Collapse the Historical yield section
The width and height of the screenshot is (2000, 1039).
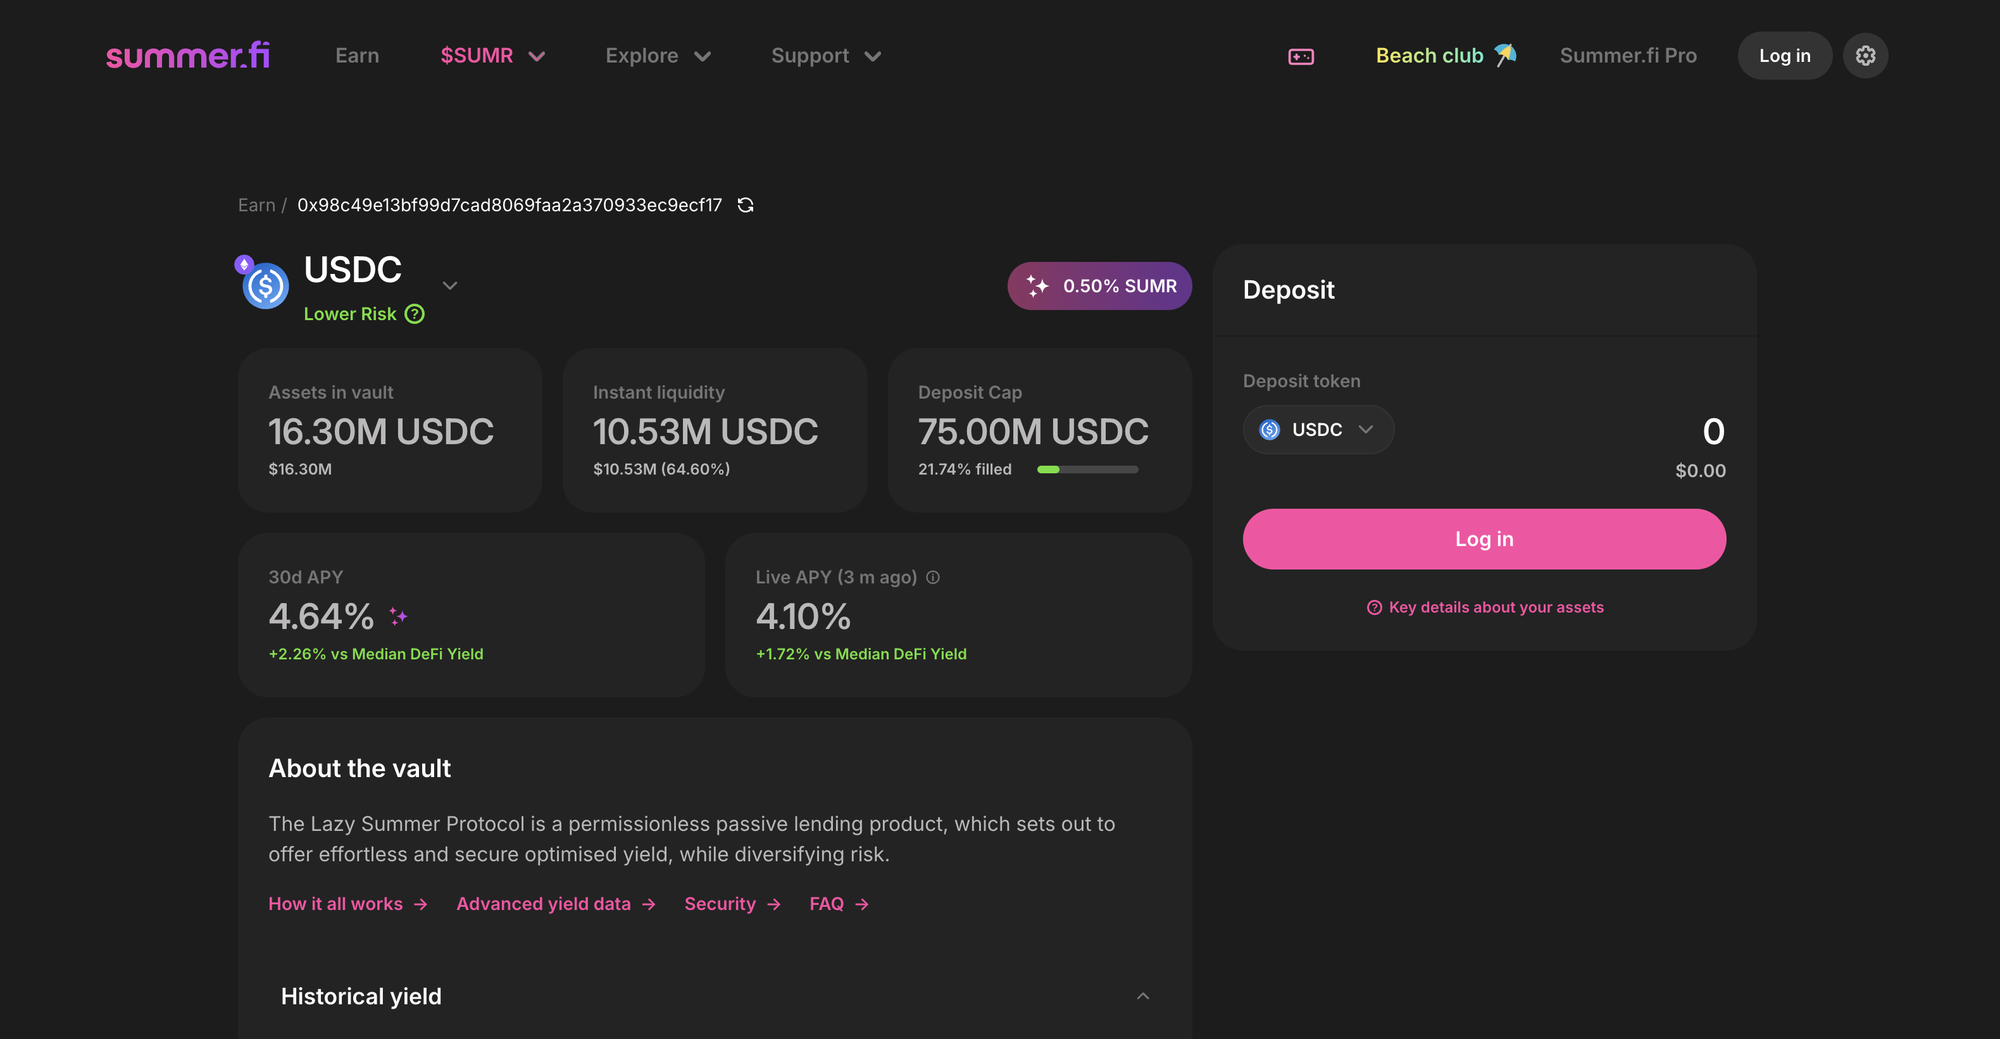click(x=1143, y=996)
